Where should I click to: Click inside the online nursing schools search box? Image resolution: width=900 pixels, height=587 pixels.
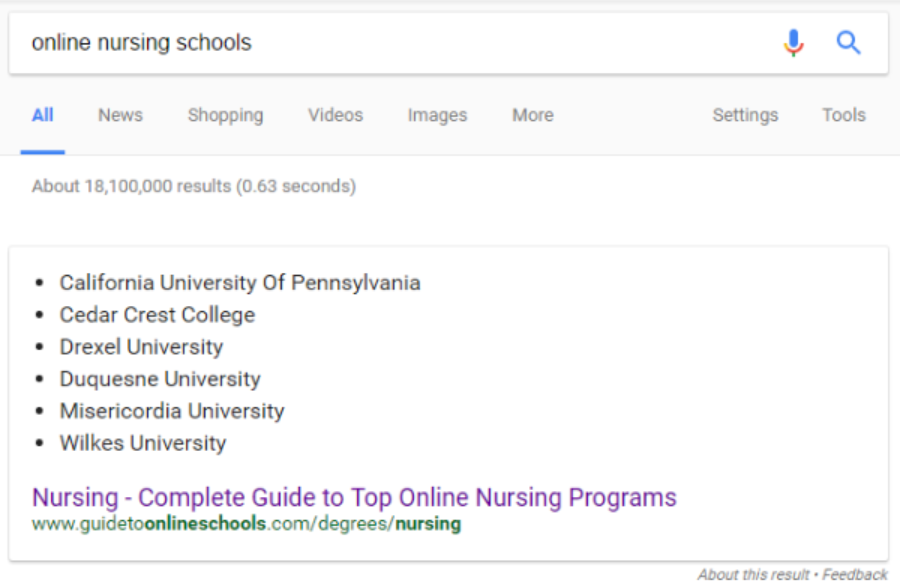pos(396,43)
